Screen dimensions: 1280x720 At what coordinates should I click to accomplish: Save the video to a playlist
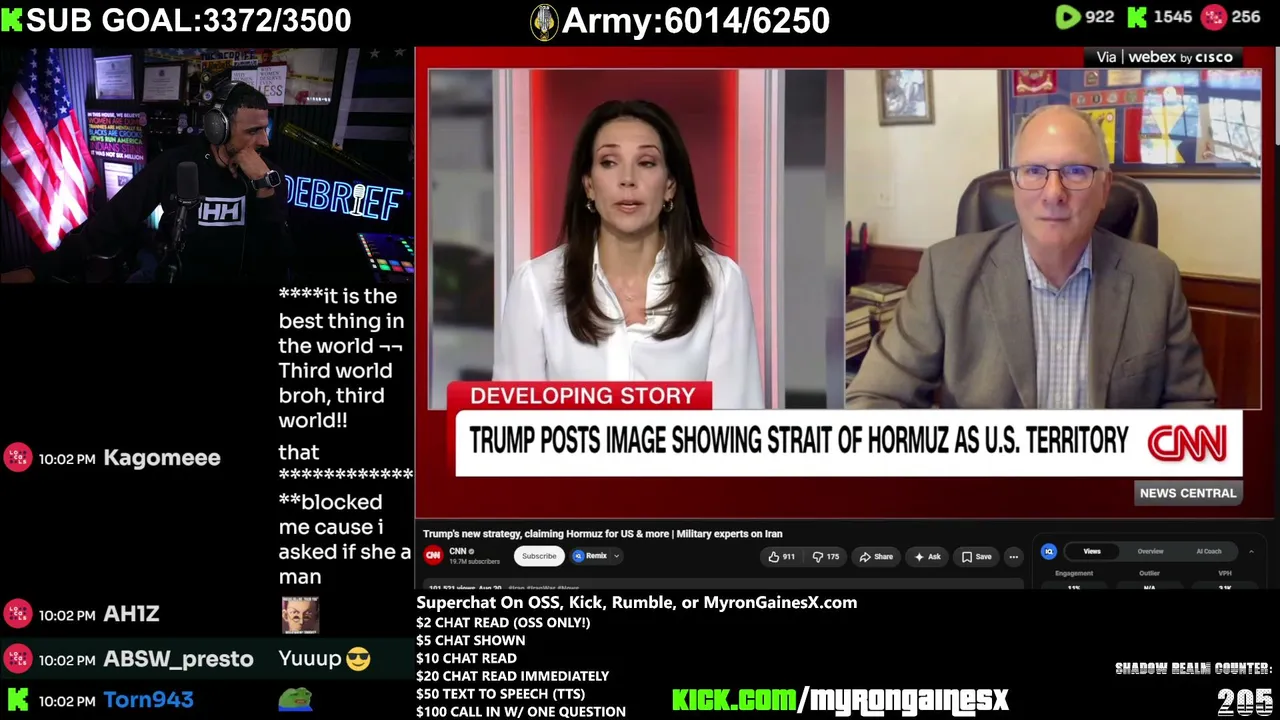pyautogui.click(x=976, y=557)
